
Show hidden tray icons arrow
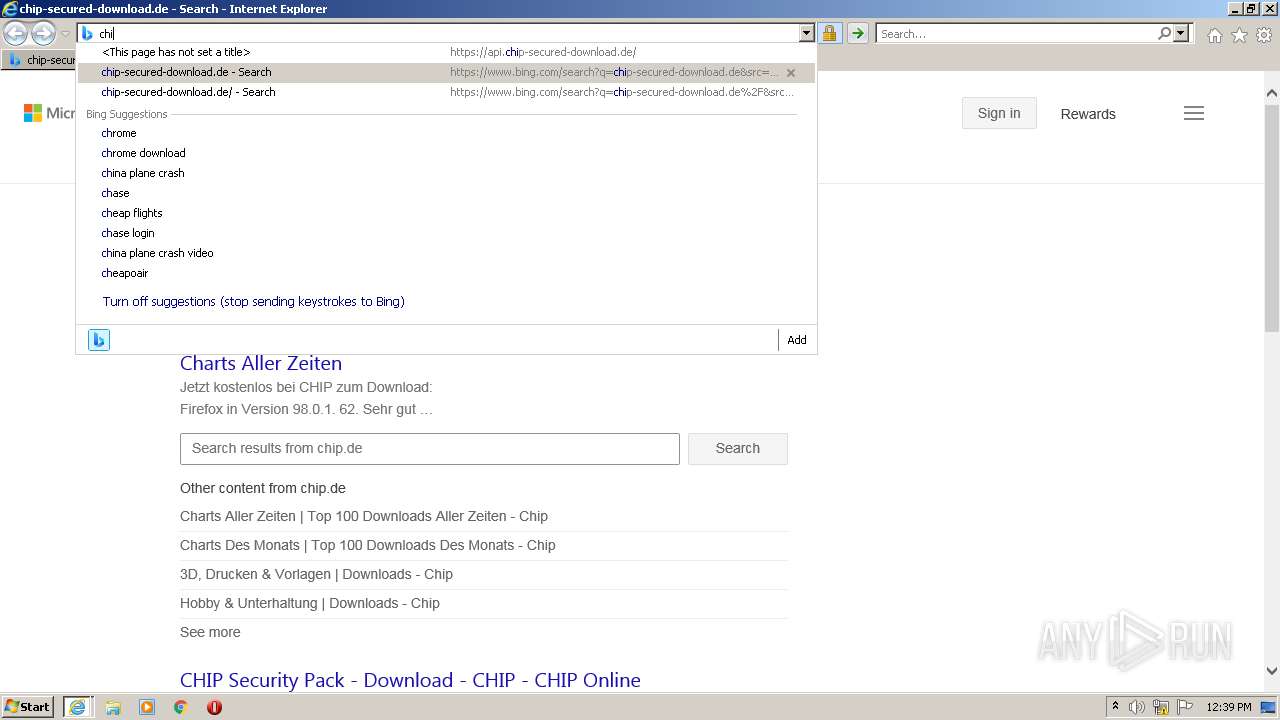coord(1115,707)
